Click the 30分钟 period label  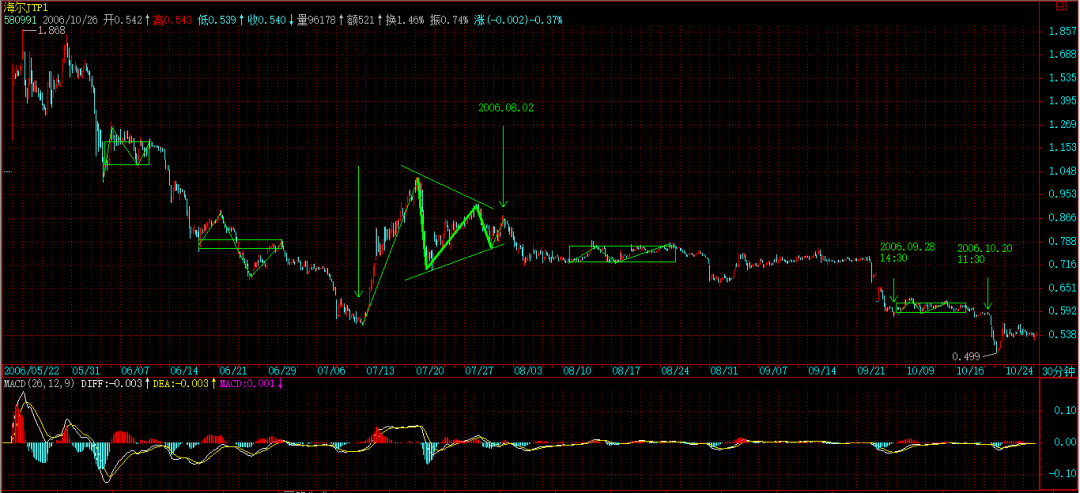1057,370
